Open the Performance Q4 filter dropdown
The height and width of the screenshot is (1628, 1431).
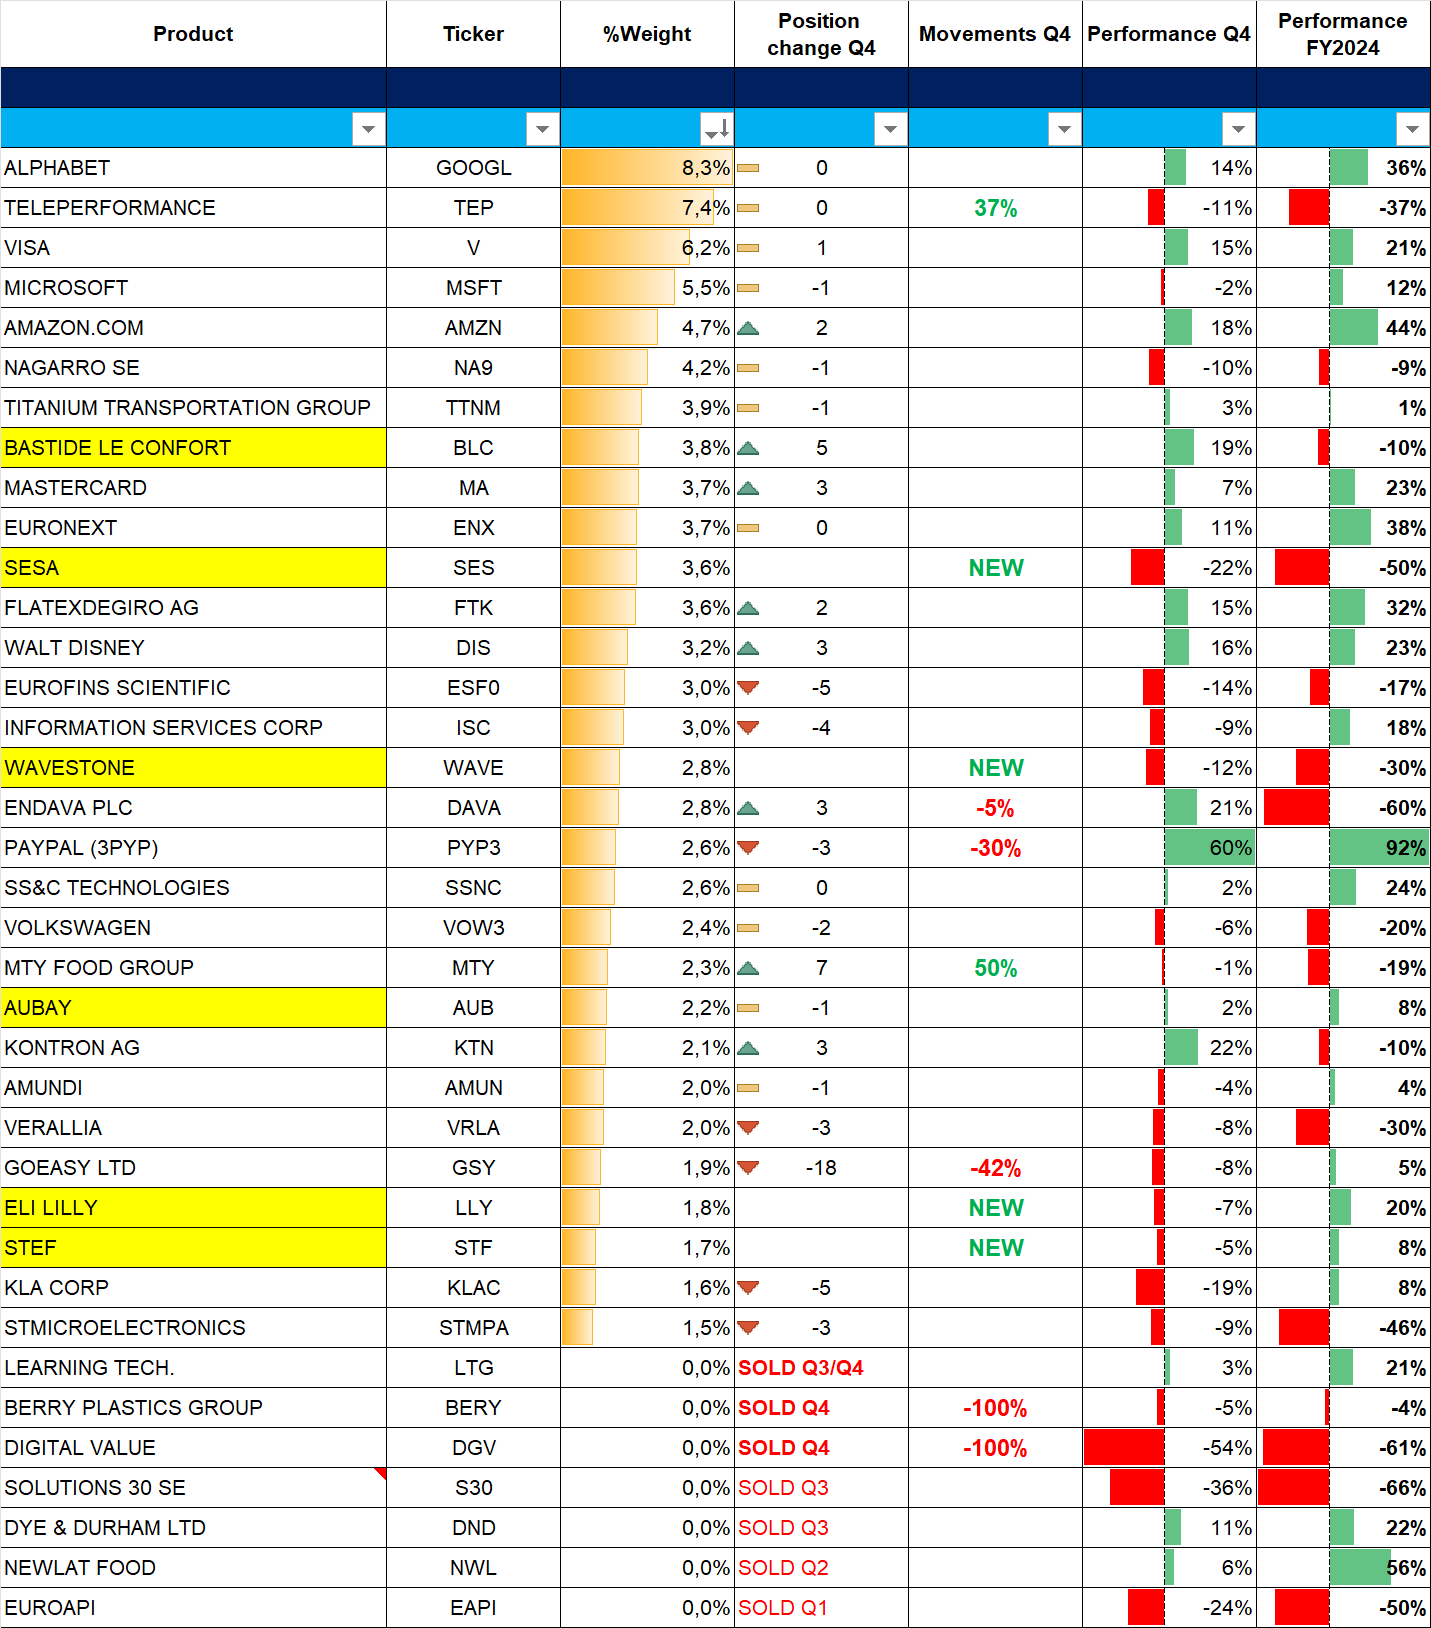click(x=1238, y=129)
